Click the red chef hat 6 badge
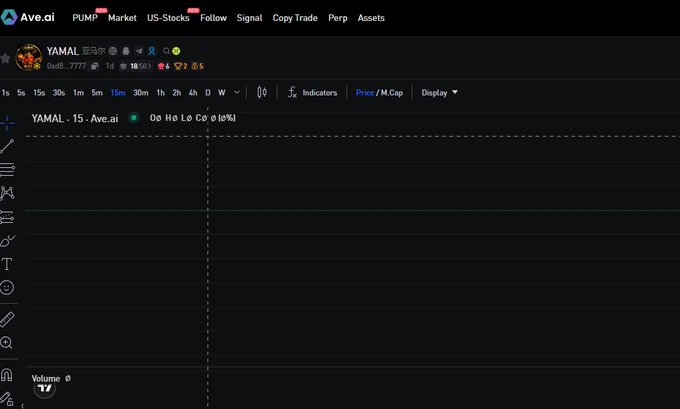Viewport: 680px width, 409px height. point(163,66)
